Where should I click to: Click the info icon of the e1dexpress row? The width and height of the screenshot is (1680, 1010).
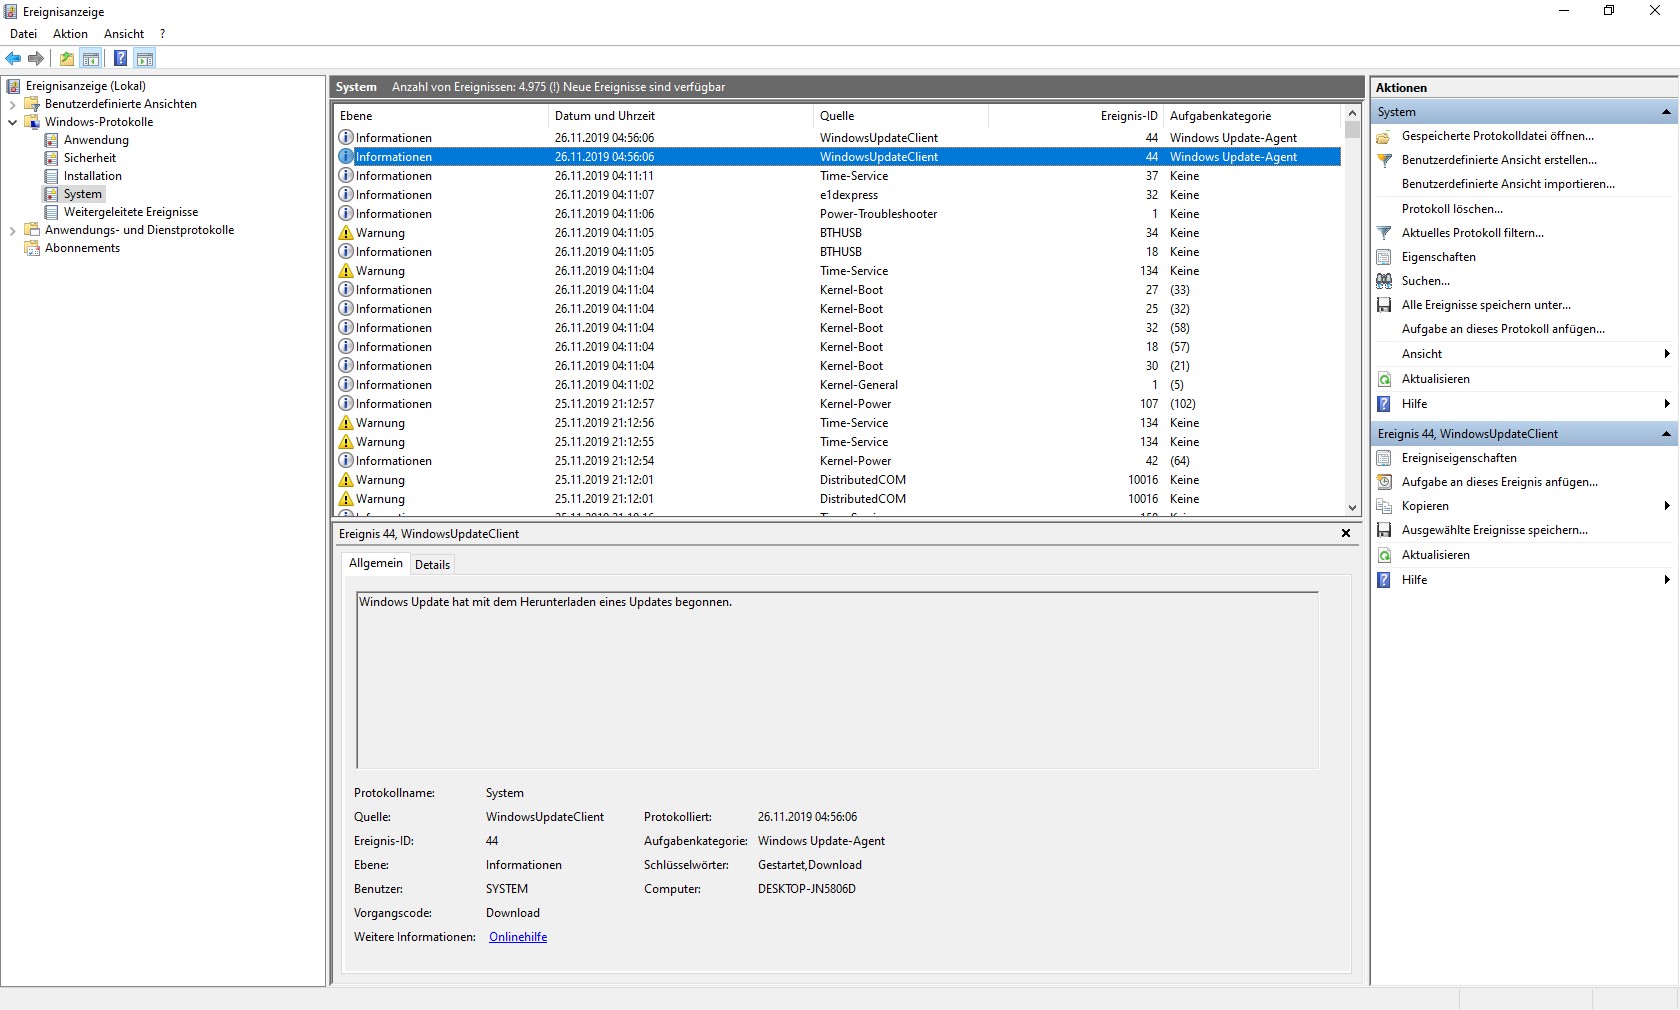[346, 195]
